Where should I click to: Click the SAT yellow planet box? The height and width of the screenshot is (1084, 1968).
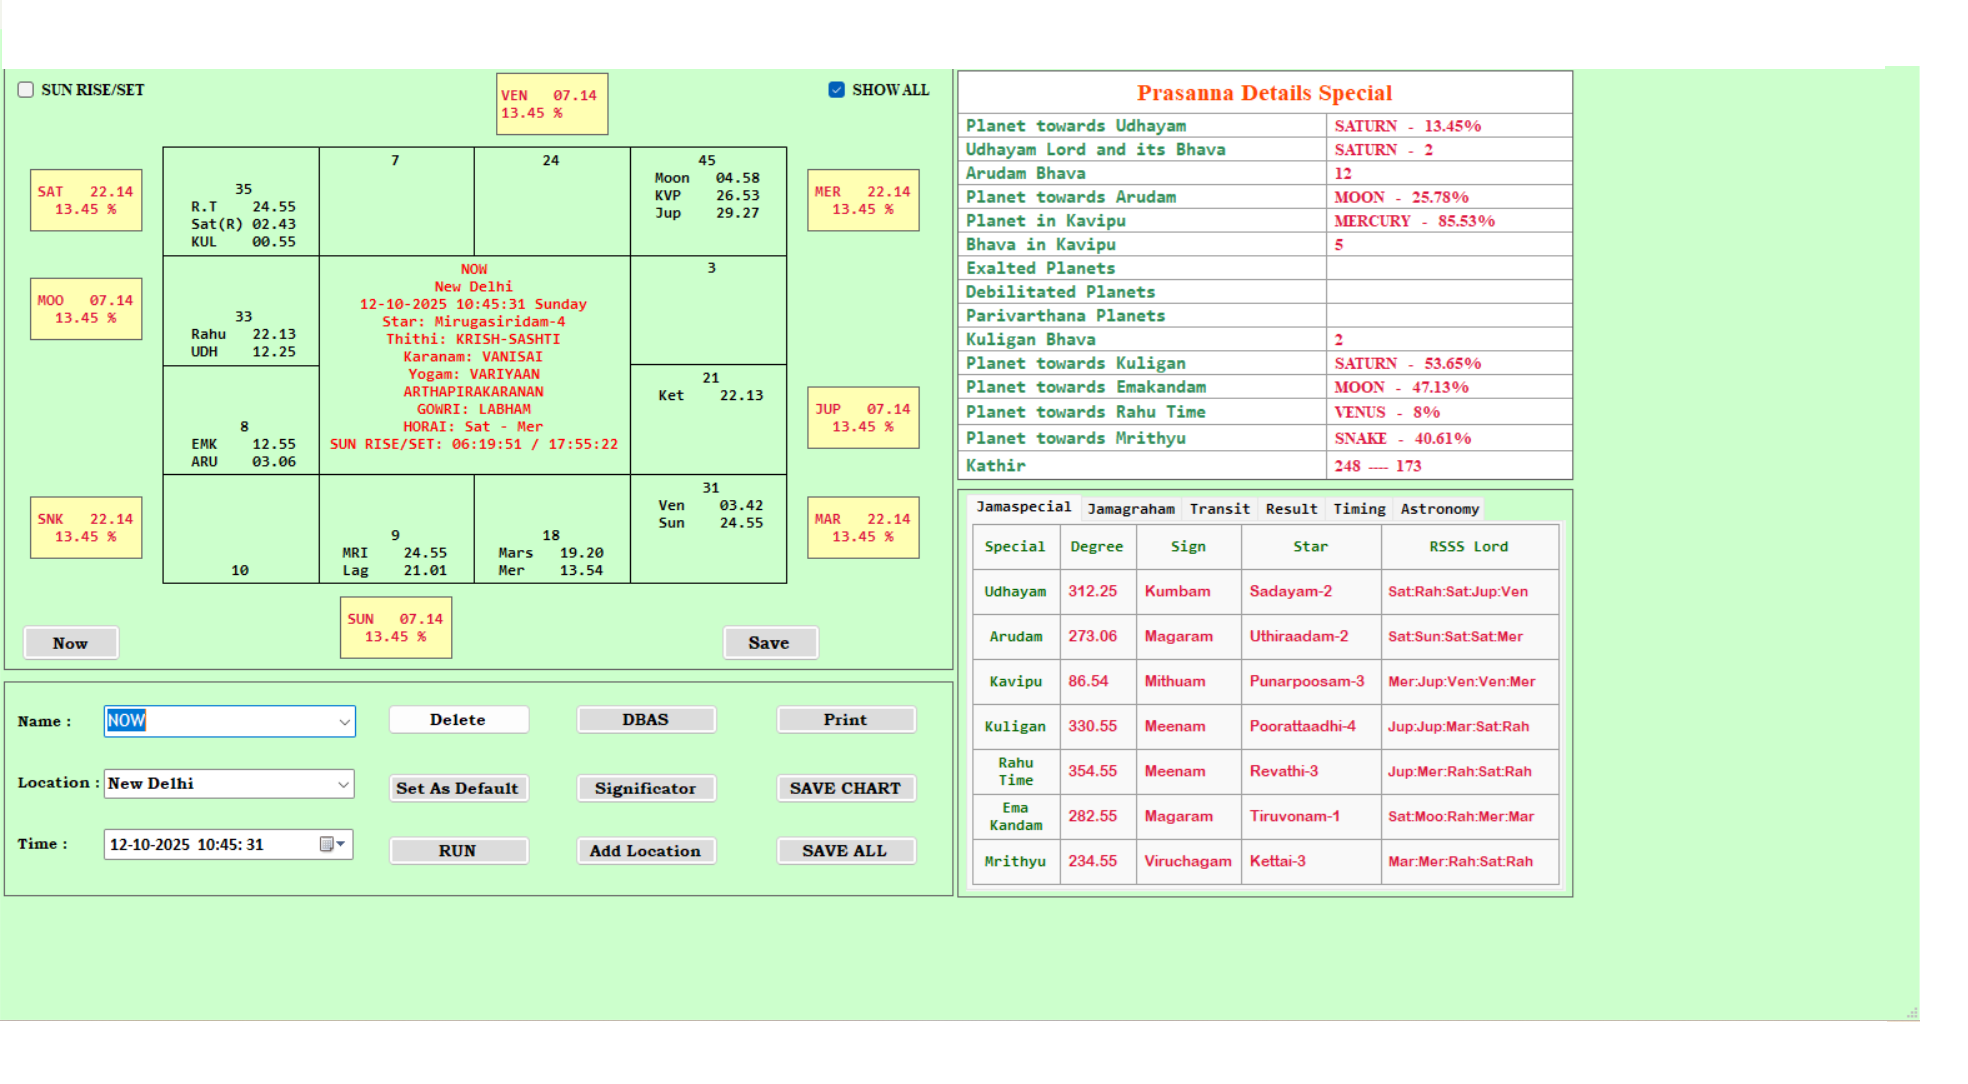point(86,200)
